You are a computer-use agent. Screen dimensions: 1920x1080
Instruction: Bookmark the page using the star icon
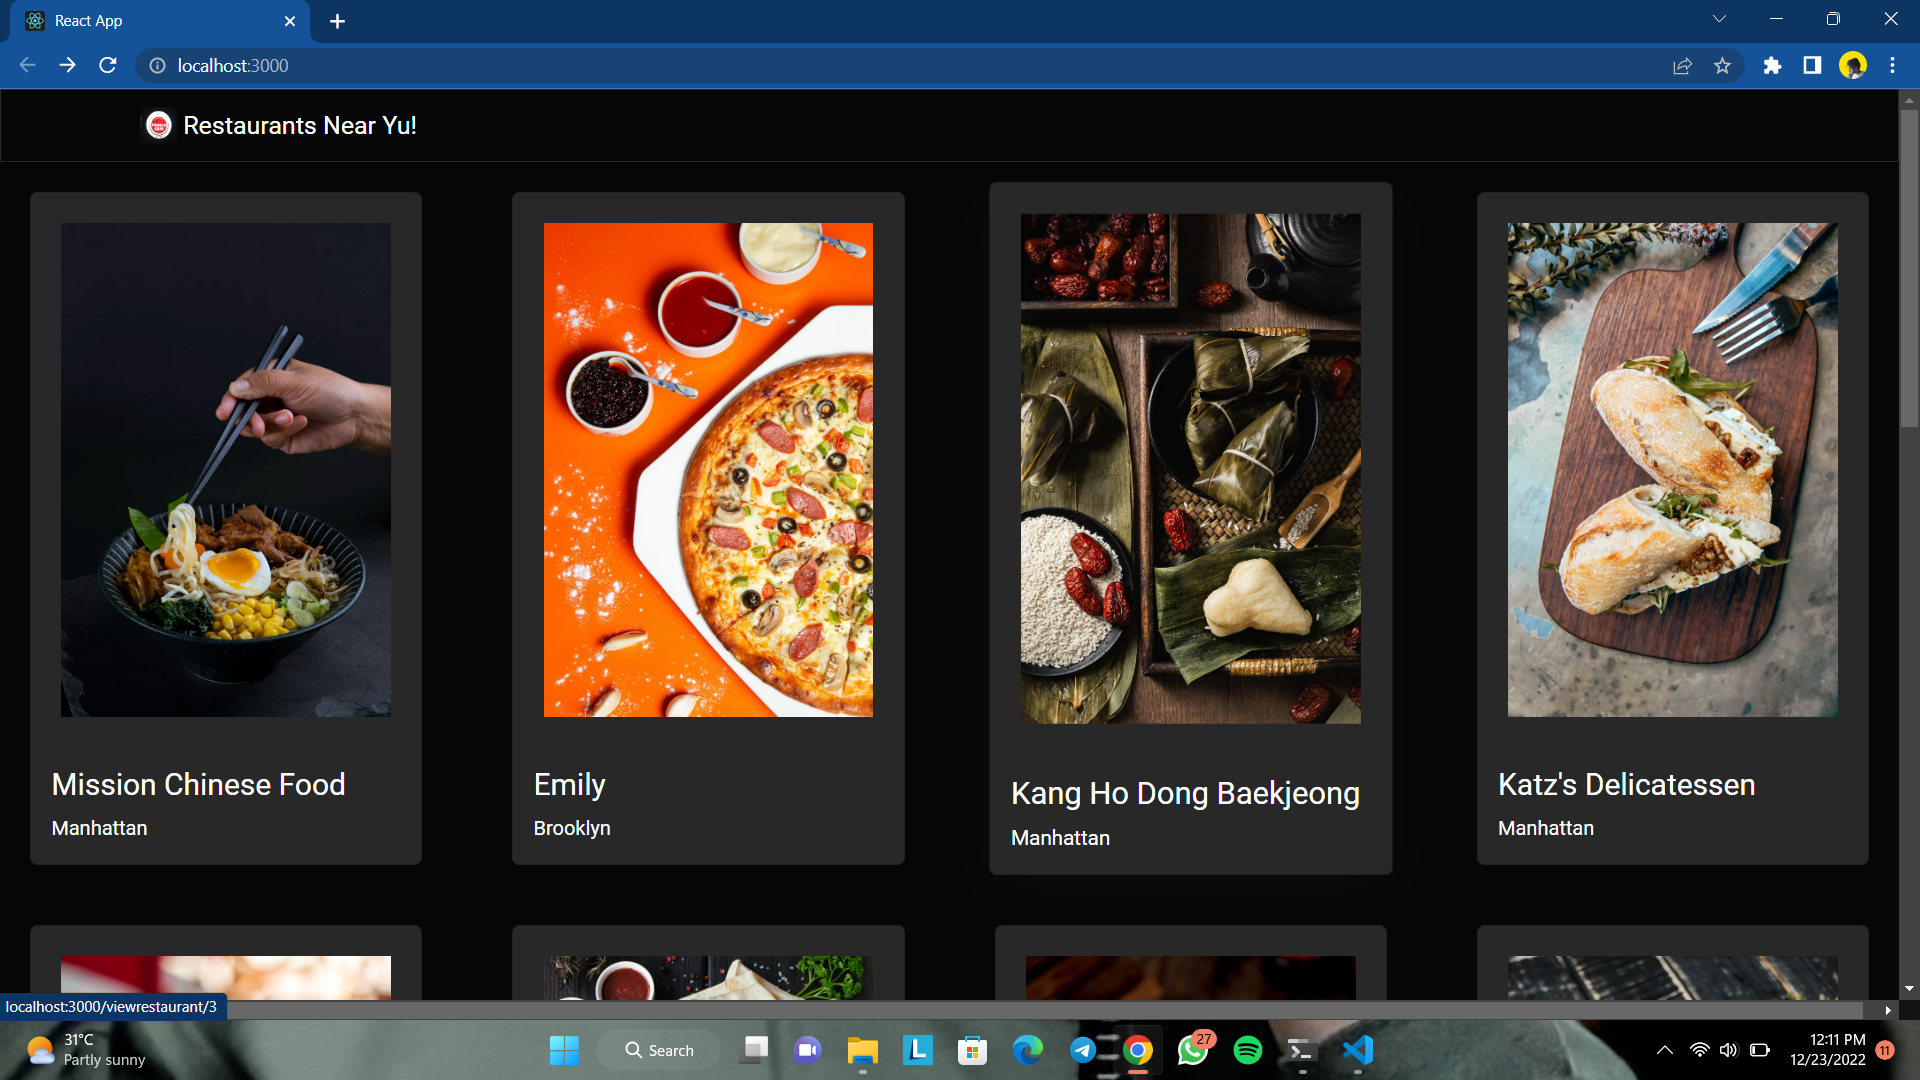coord(1723,65)
